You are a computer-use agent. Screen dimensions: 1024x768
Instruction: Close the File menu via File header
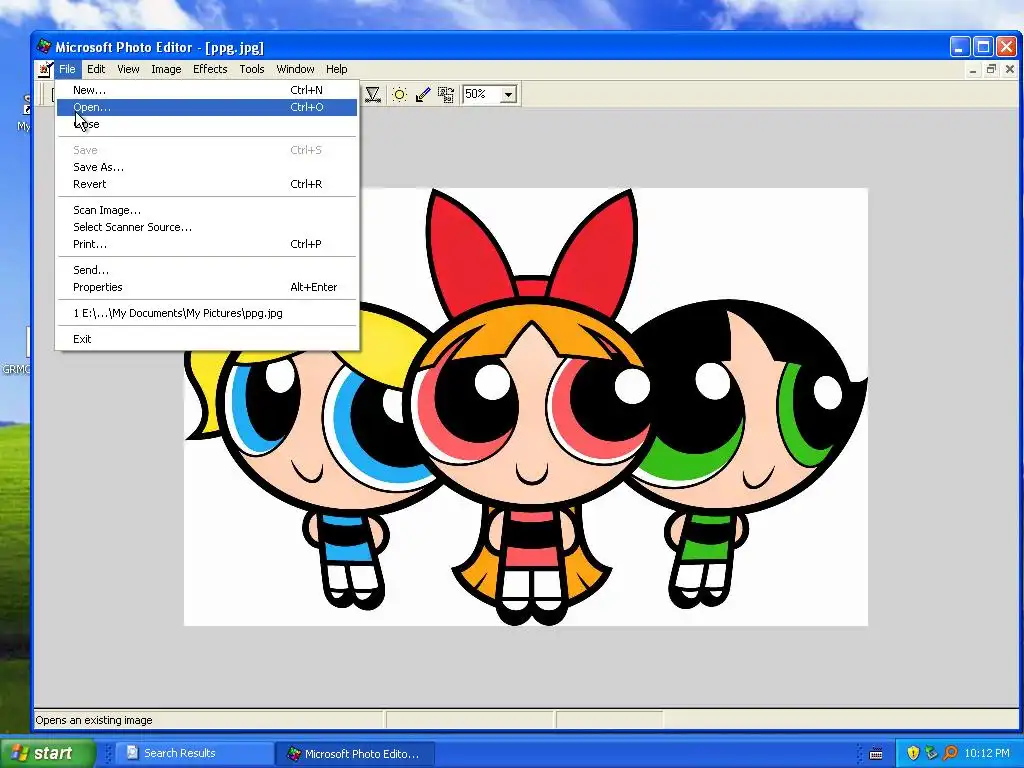67,69
